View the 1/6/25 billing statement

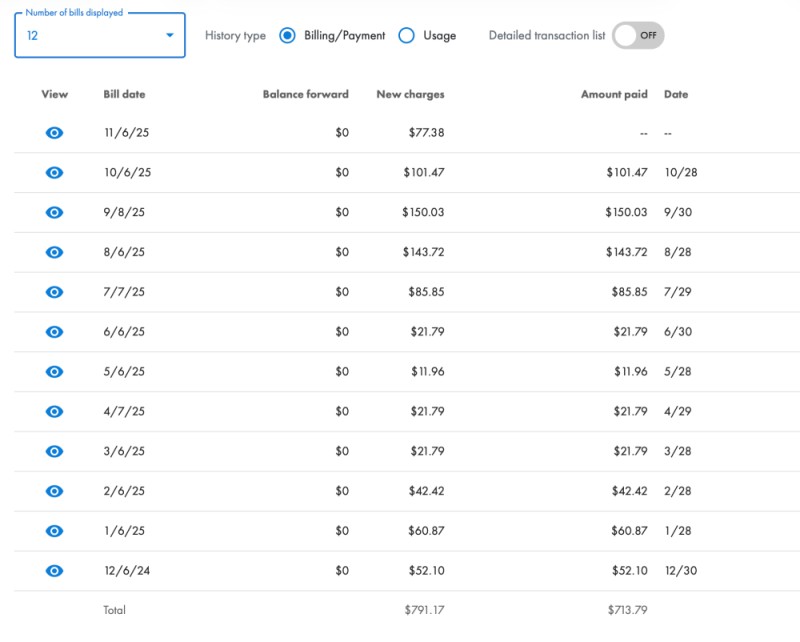click(53, 531)
